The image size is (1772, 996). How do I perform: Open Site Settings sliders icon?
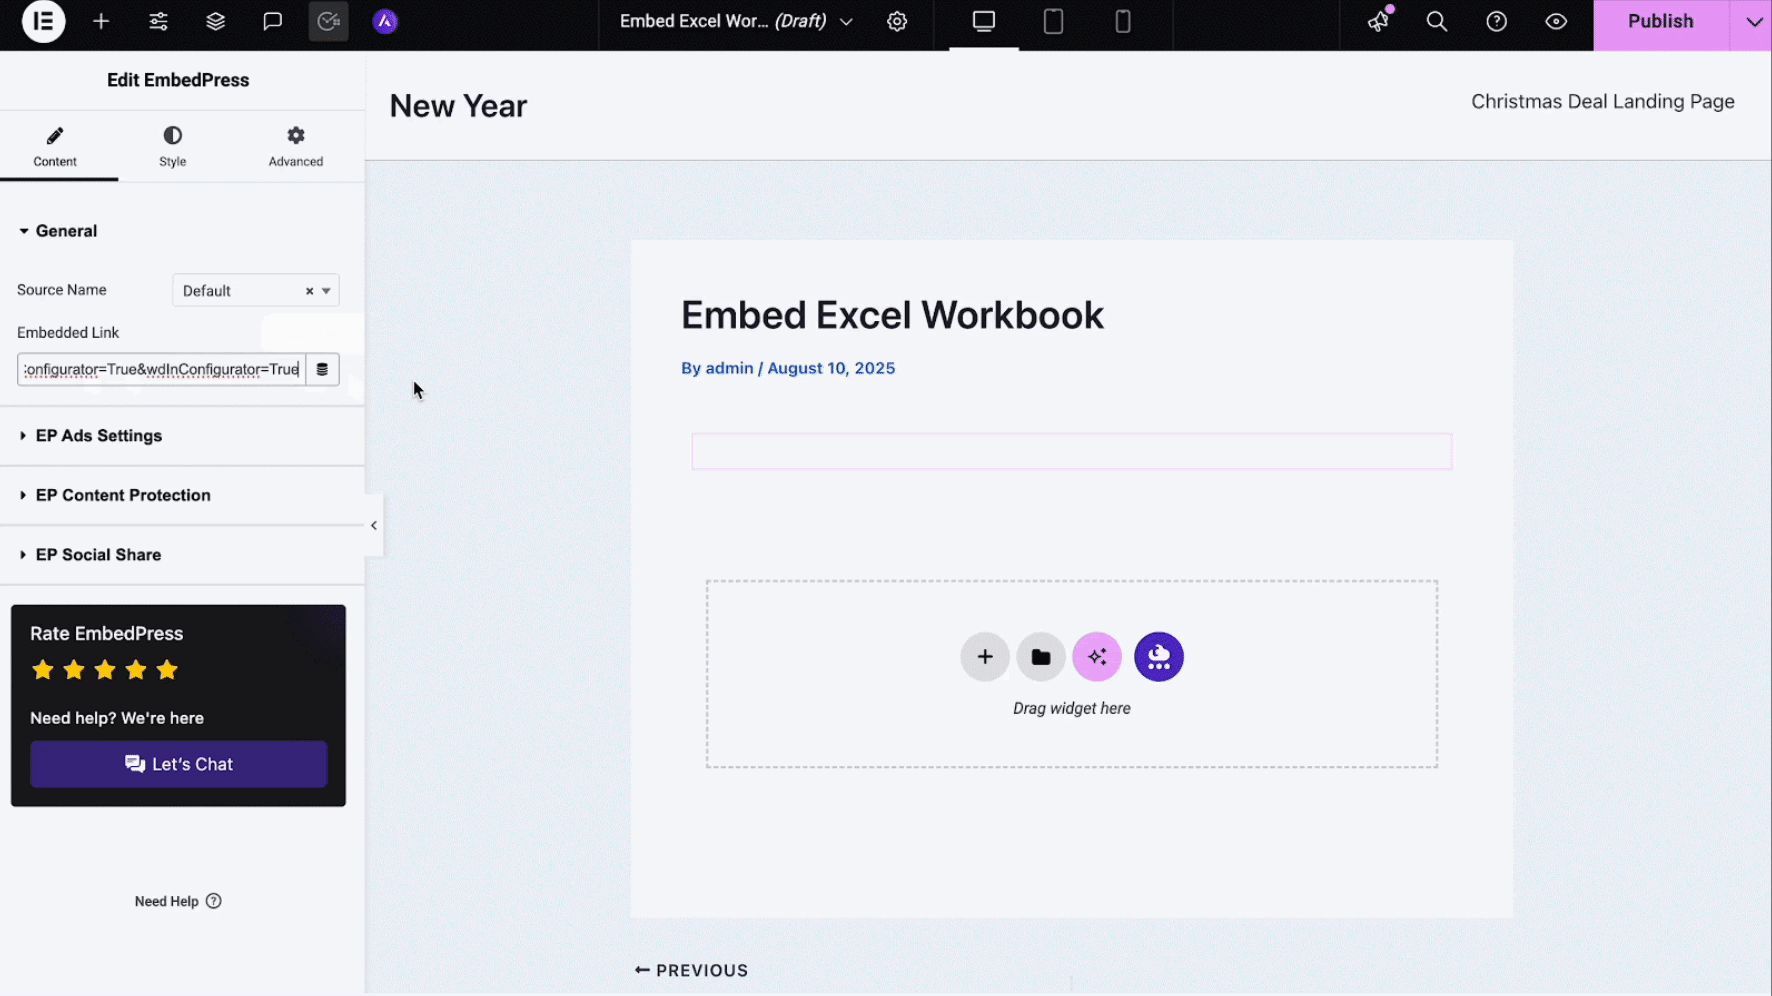coord(158,22)
